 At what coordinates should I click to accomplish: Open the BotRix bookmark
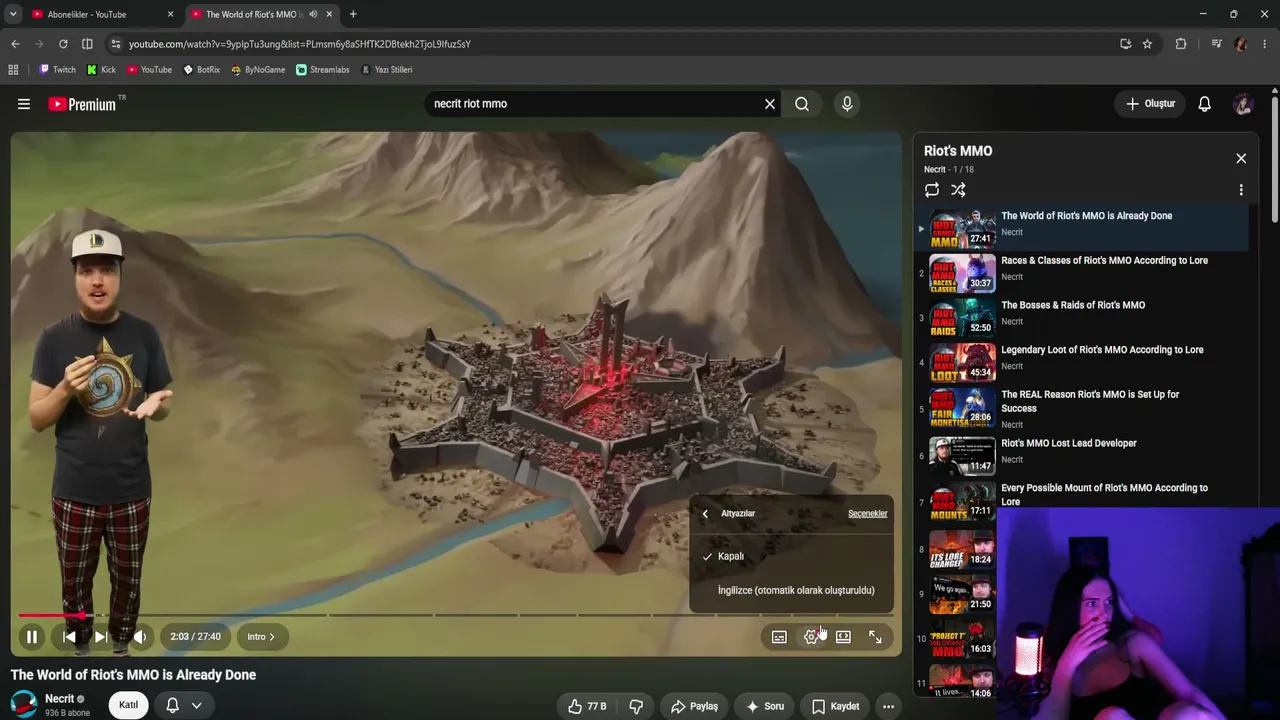pyautogui.click(x=201, y=70)
